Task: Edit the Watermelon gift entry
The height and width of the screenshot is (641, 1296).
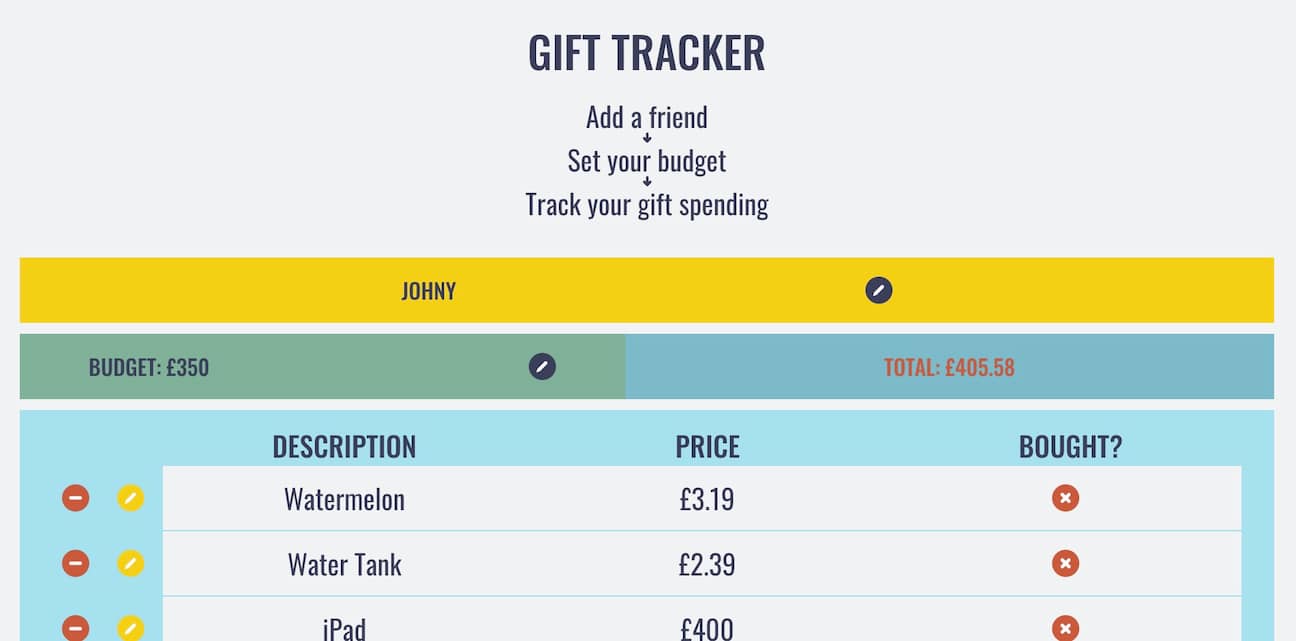Action: pyautogui.click(x=131, y=498)
